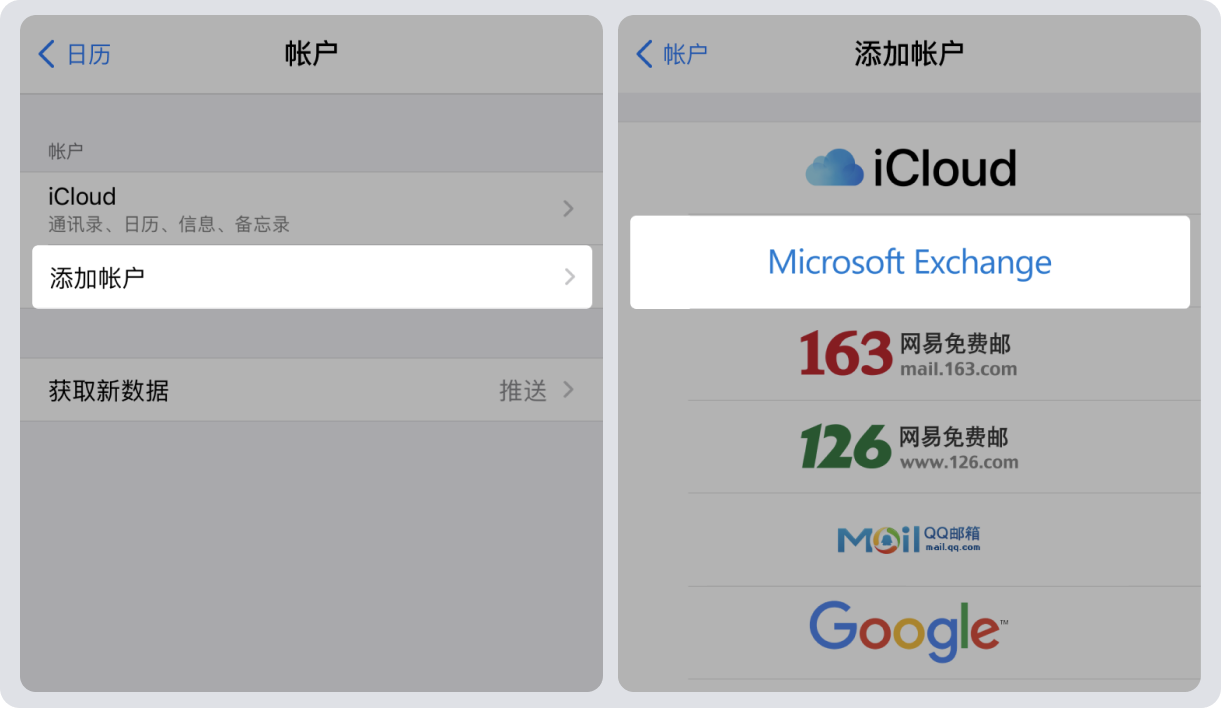Go back to 日历 settings
The image size is (1221, 708).
point(74,54)
